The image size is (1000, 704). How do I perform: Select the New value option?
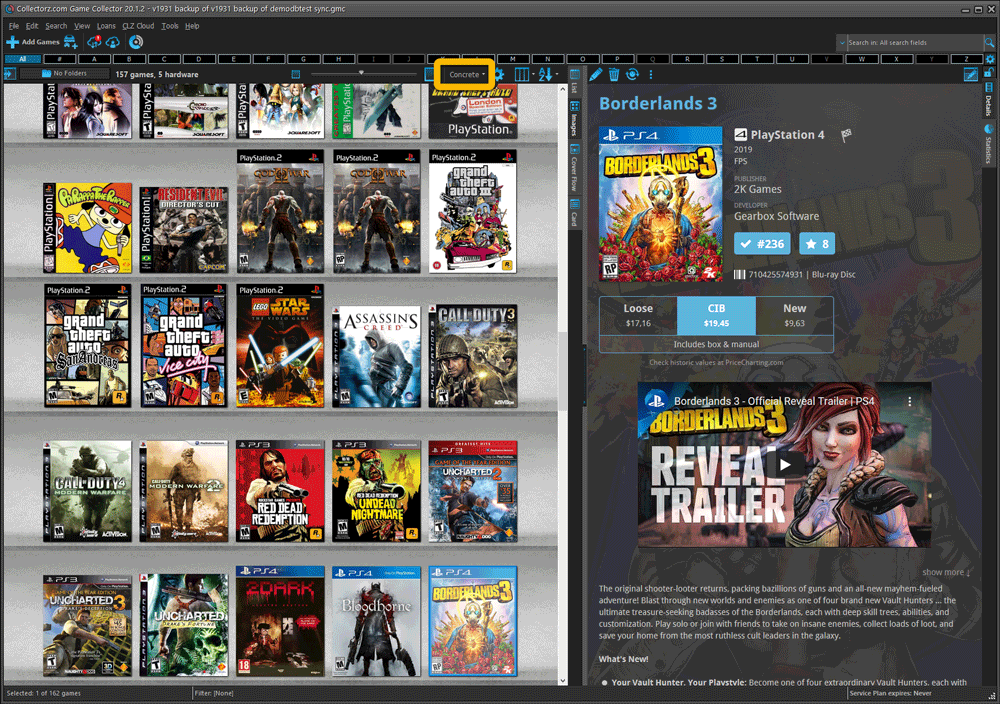coord(794,315)
